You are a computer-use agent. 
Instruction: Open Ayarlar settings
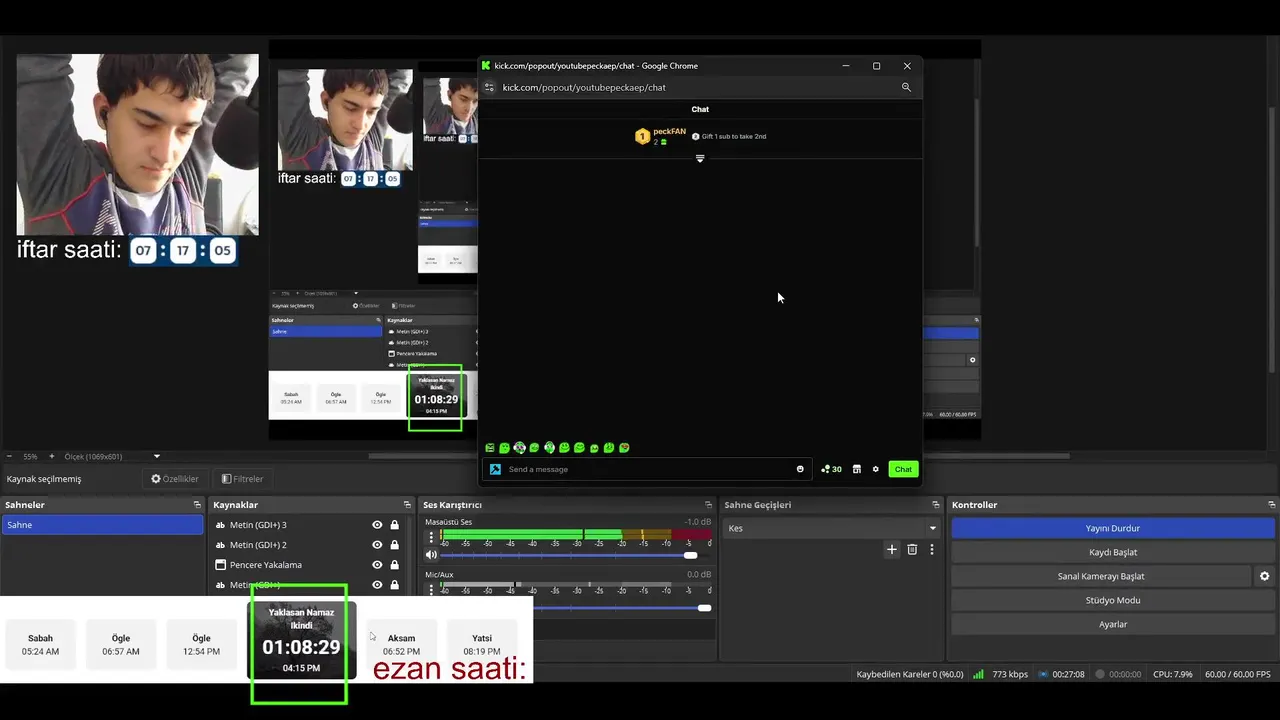tap(1113, 624)
